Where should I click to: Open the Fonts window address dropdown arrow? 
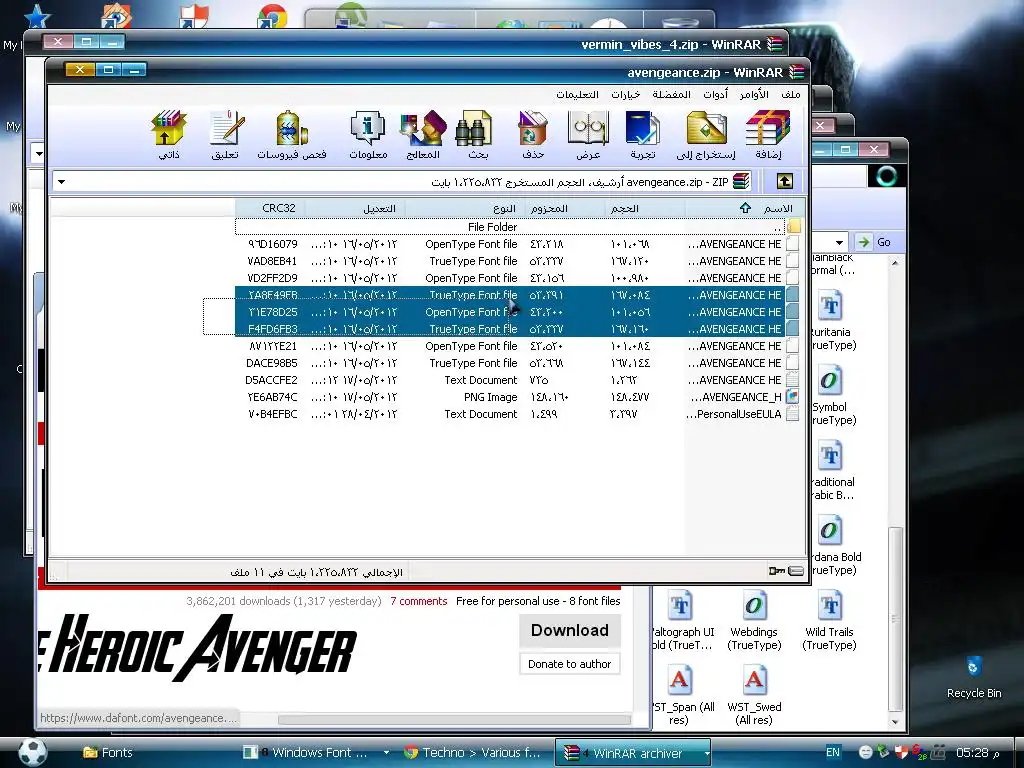point(839,242)
